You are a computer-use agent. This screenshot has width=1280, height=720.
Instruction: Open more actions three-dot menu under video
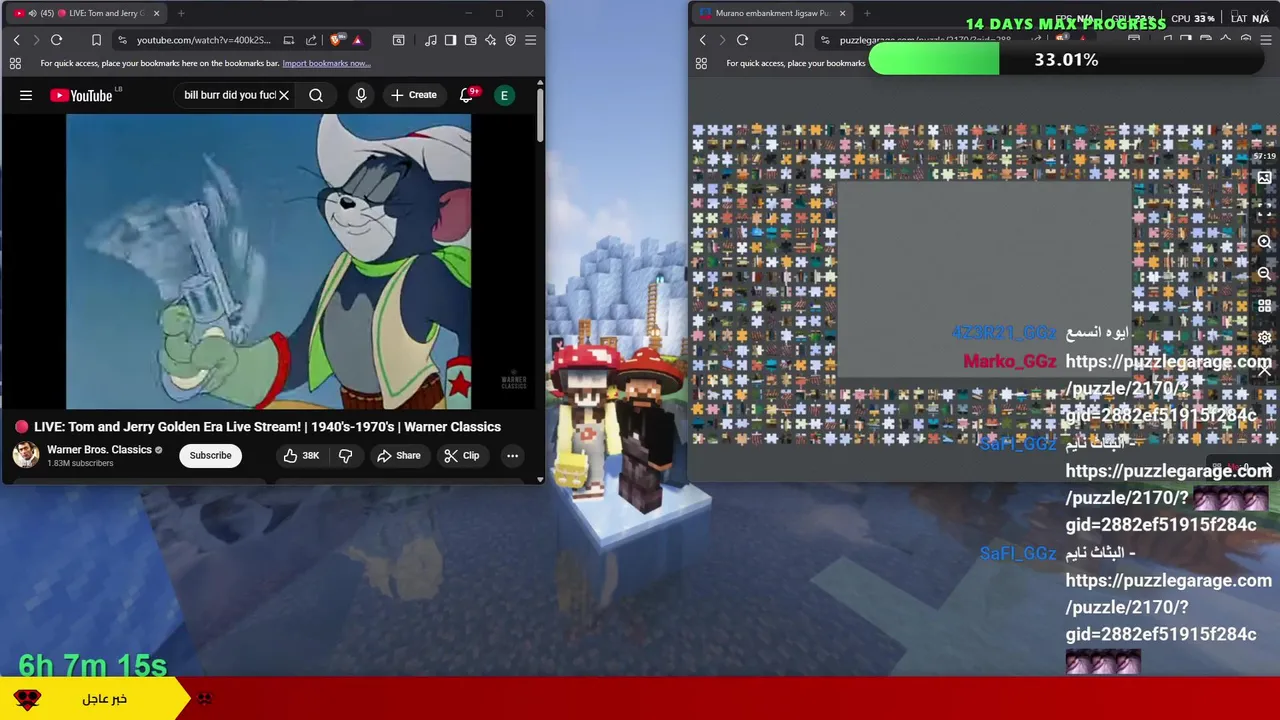point(512,455)
